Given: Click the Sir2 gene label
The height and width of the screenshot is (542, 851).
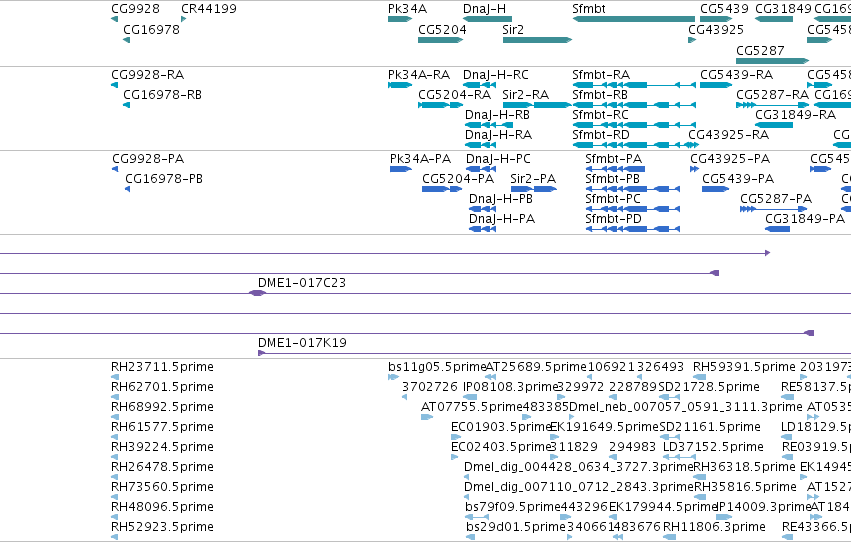Looking at the screenshot, I should 513,29.
